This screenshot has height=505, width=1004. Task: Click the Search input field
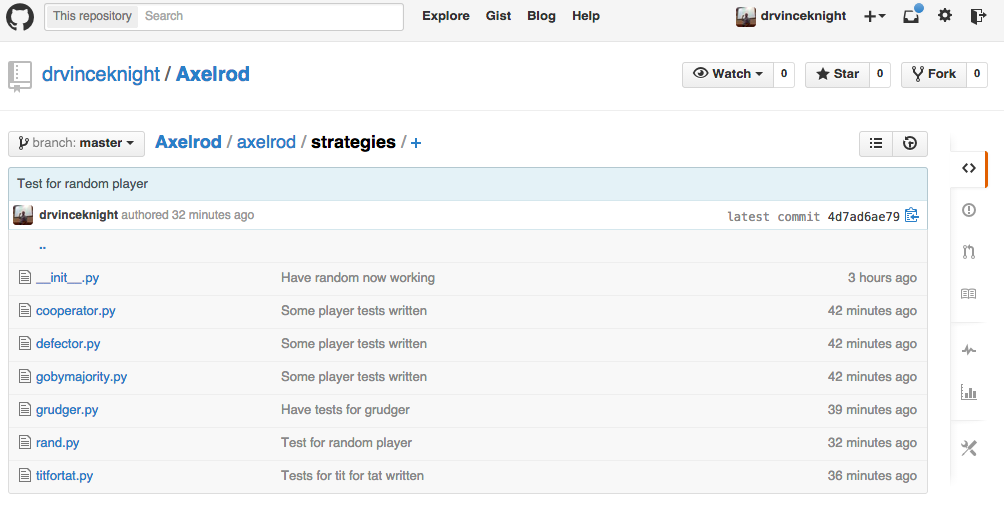(x=271, y=17)
